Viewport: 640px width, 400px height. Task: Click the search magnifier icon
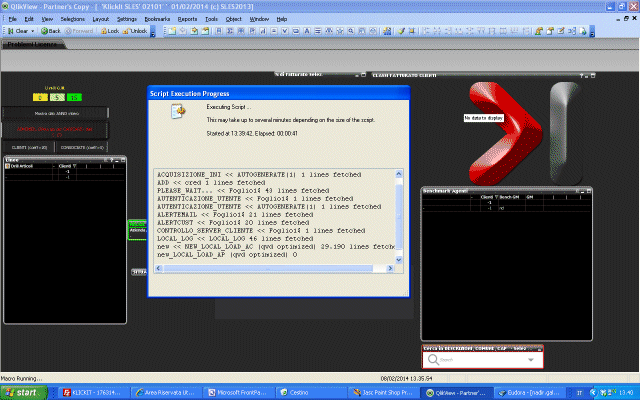coord(433,360)
